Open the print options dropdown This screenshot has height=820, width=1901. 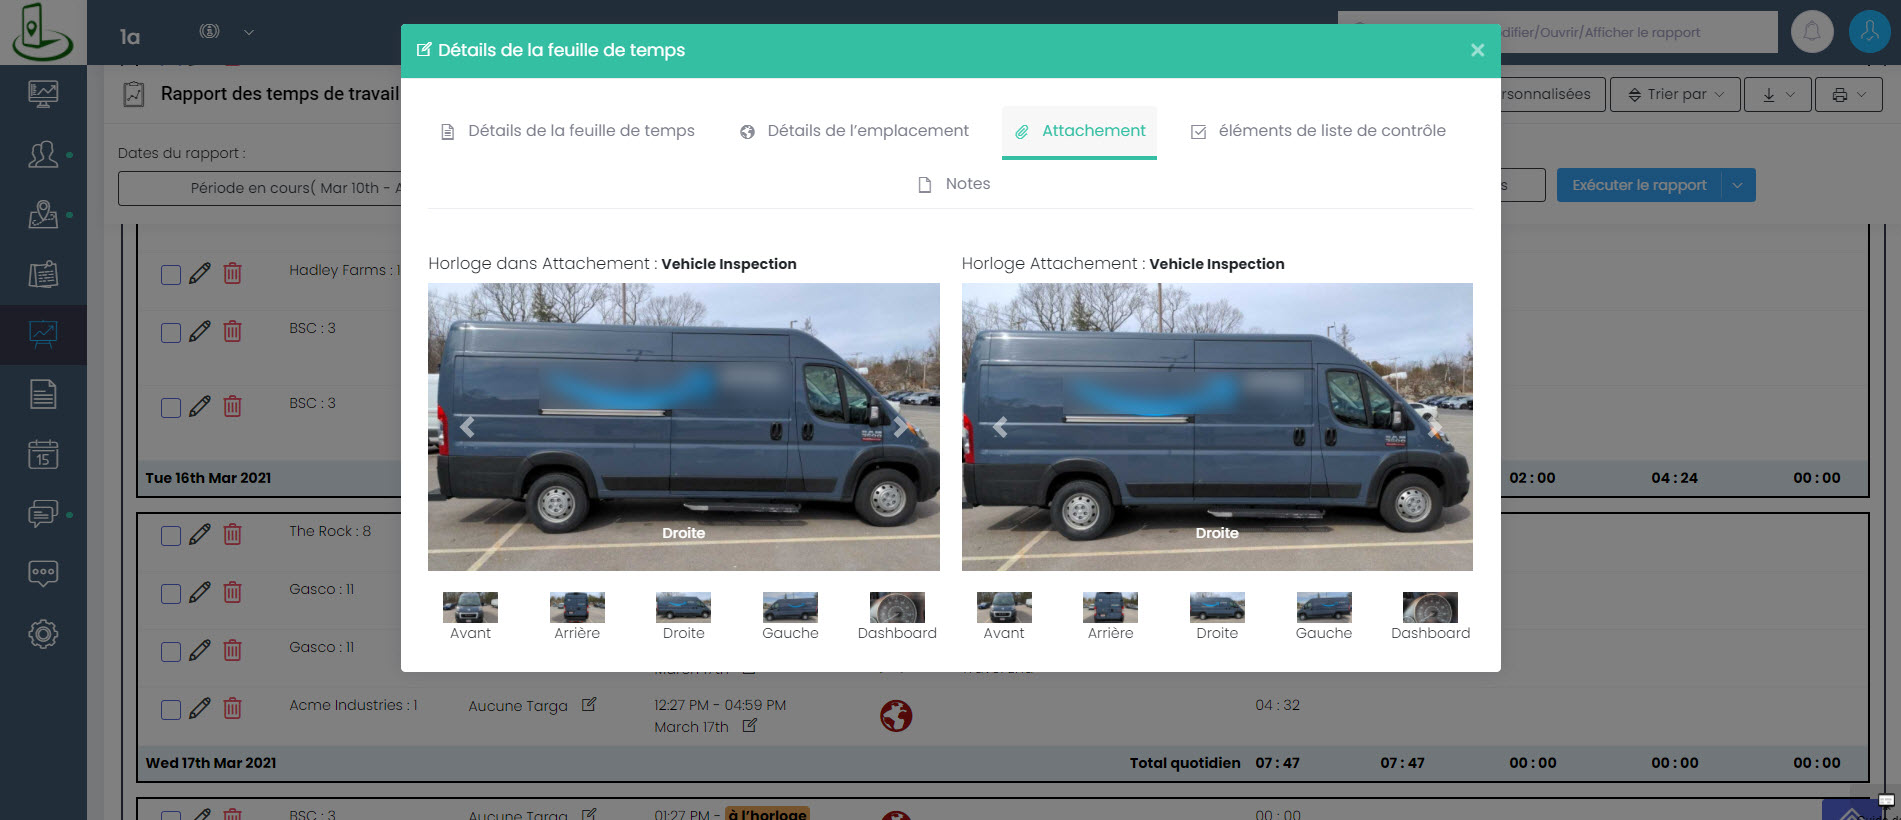(x=1848, y=94)
